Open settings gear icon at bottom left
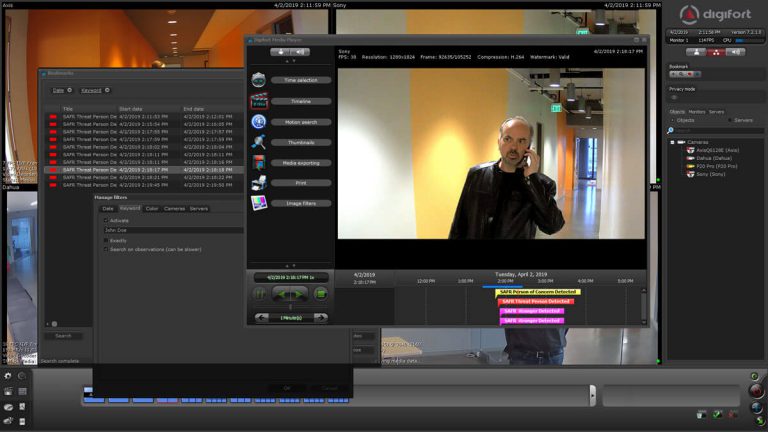The height and width of the screenshot is (432, 768). click(8, 376)
